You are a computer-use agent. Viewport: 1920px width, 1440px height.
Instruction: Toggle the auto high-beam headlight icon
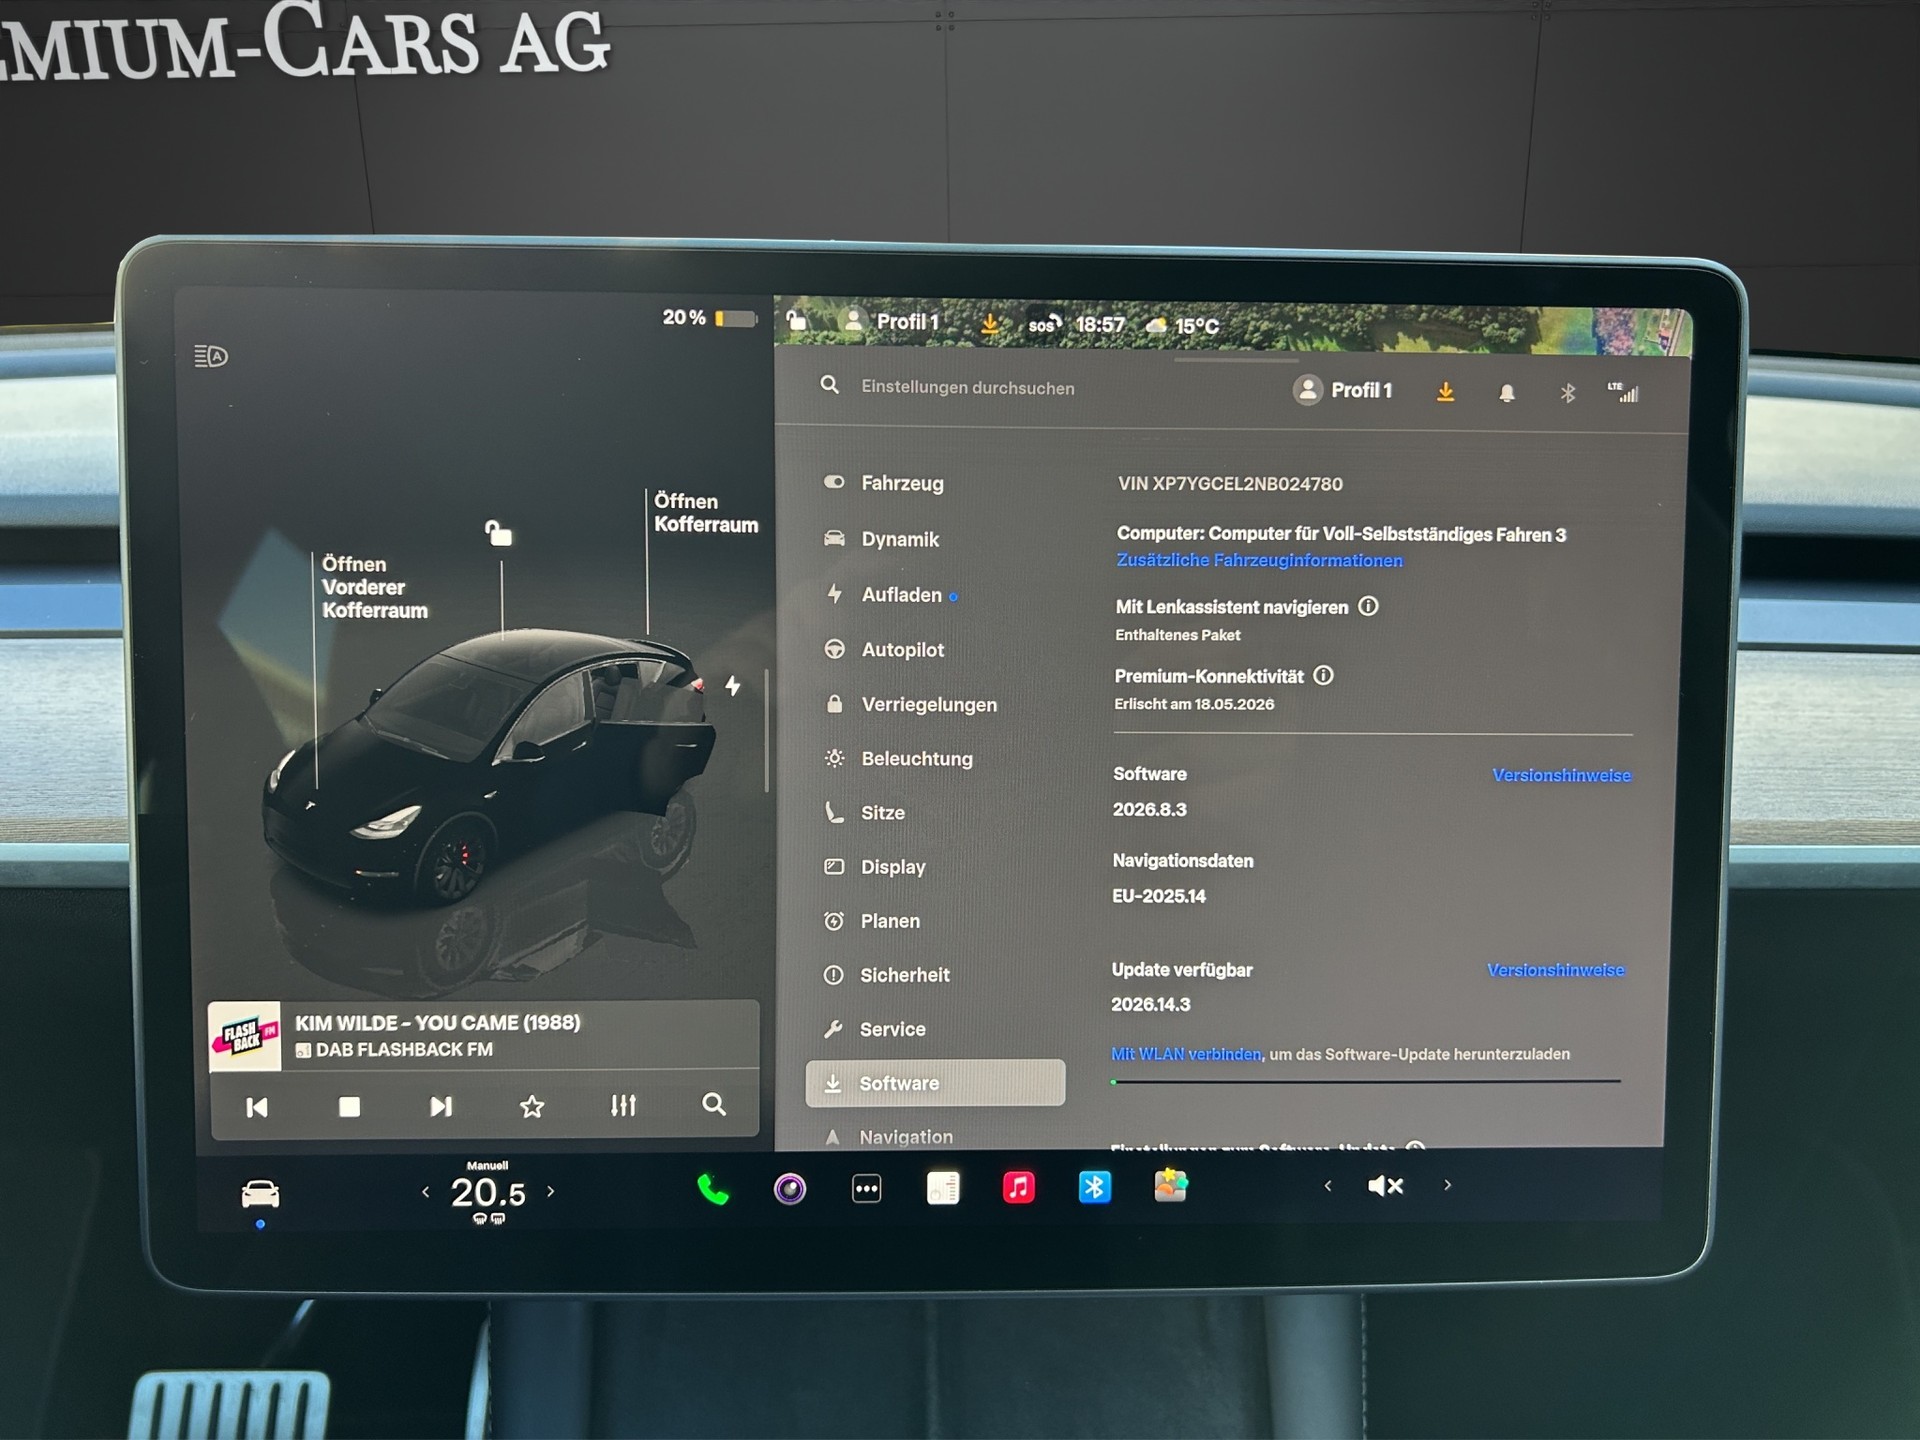(211, 356)
